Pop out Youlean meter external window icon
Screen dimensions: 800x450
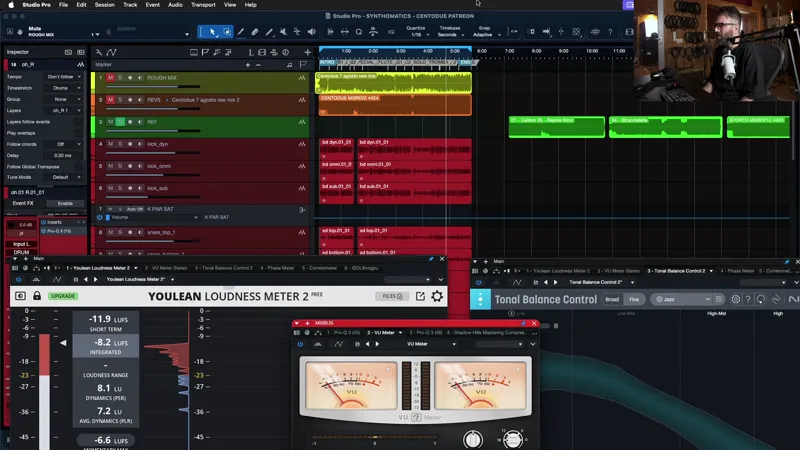pyautogui.click(x=420, y=296)
